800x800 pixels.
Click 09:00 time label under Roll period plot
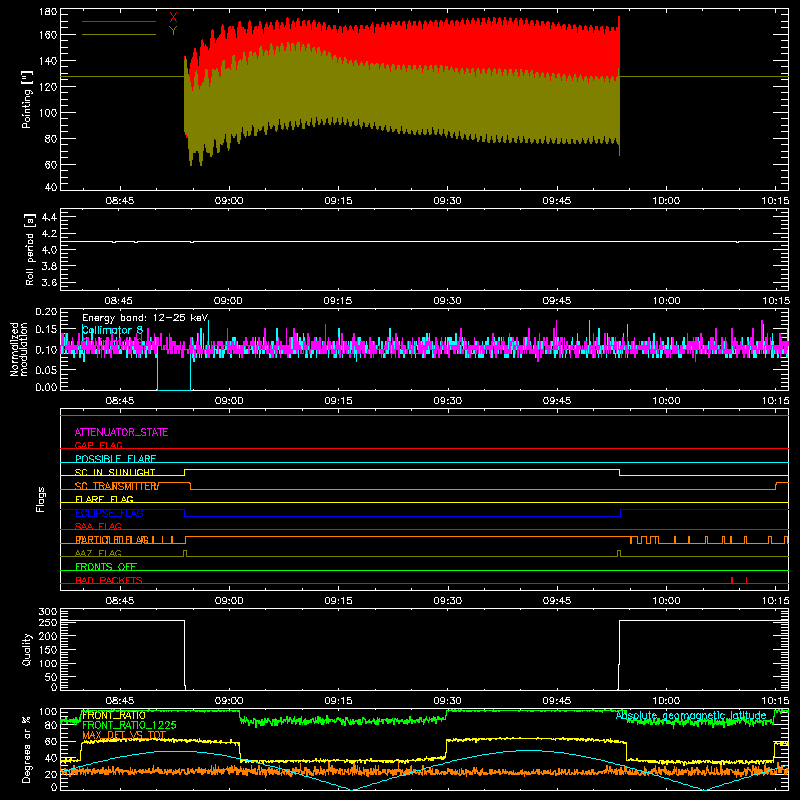[x=228, y=301]
